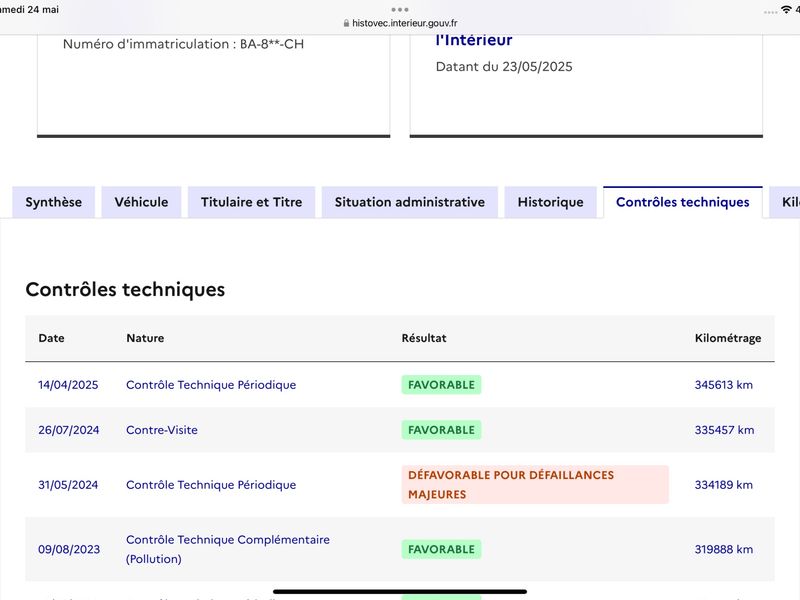Screen dimensions: 800x600
Task: Tap the home indicator bar at bottom
Action: (400, 592)
